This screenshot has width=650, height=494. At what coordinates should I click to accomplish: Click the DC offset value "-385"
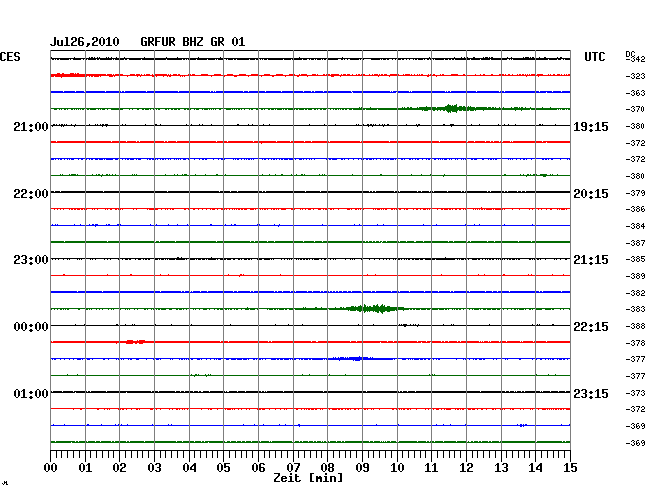point(635,259)
